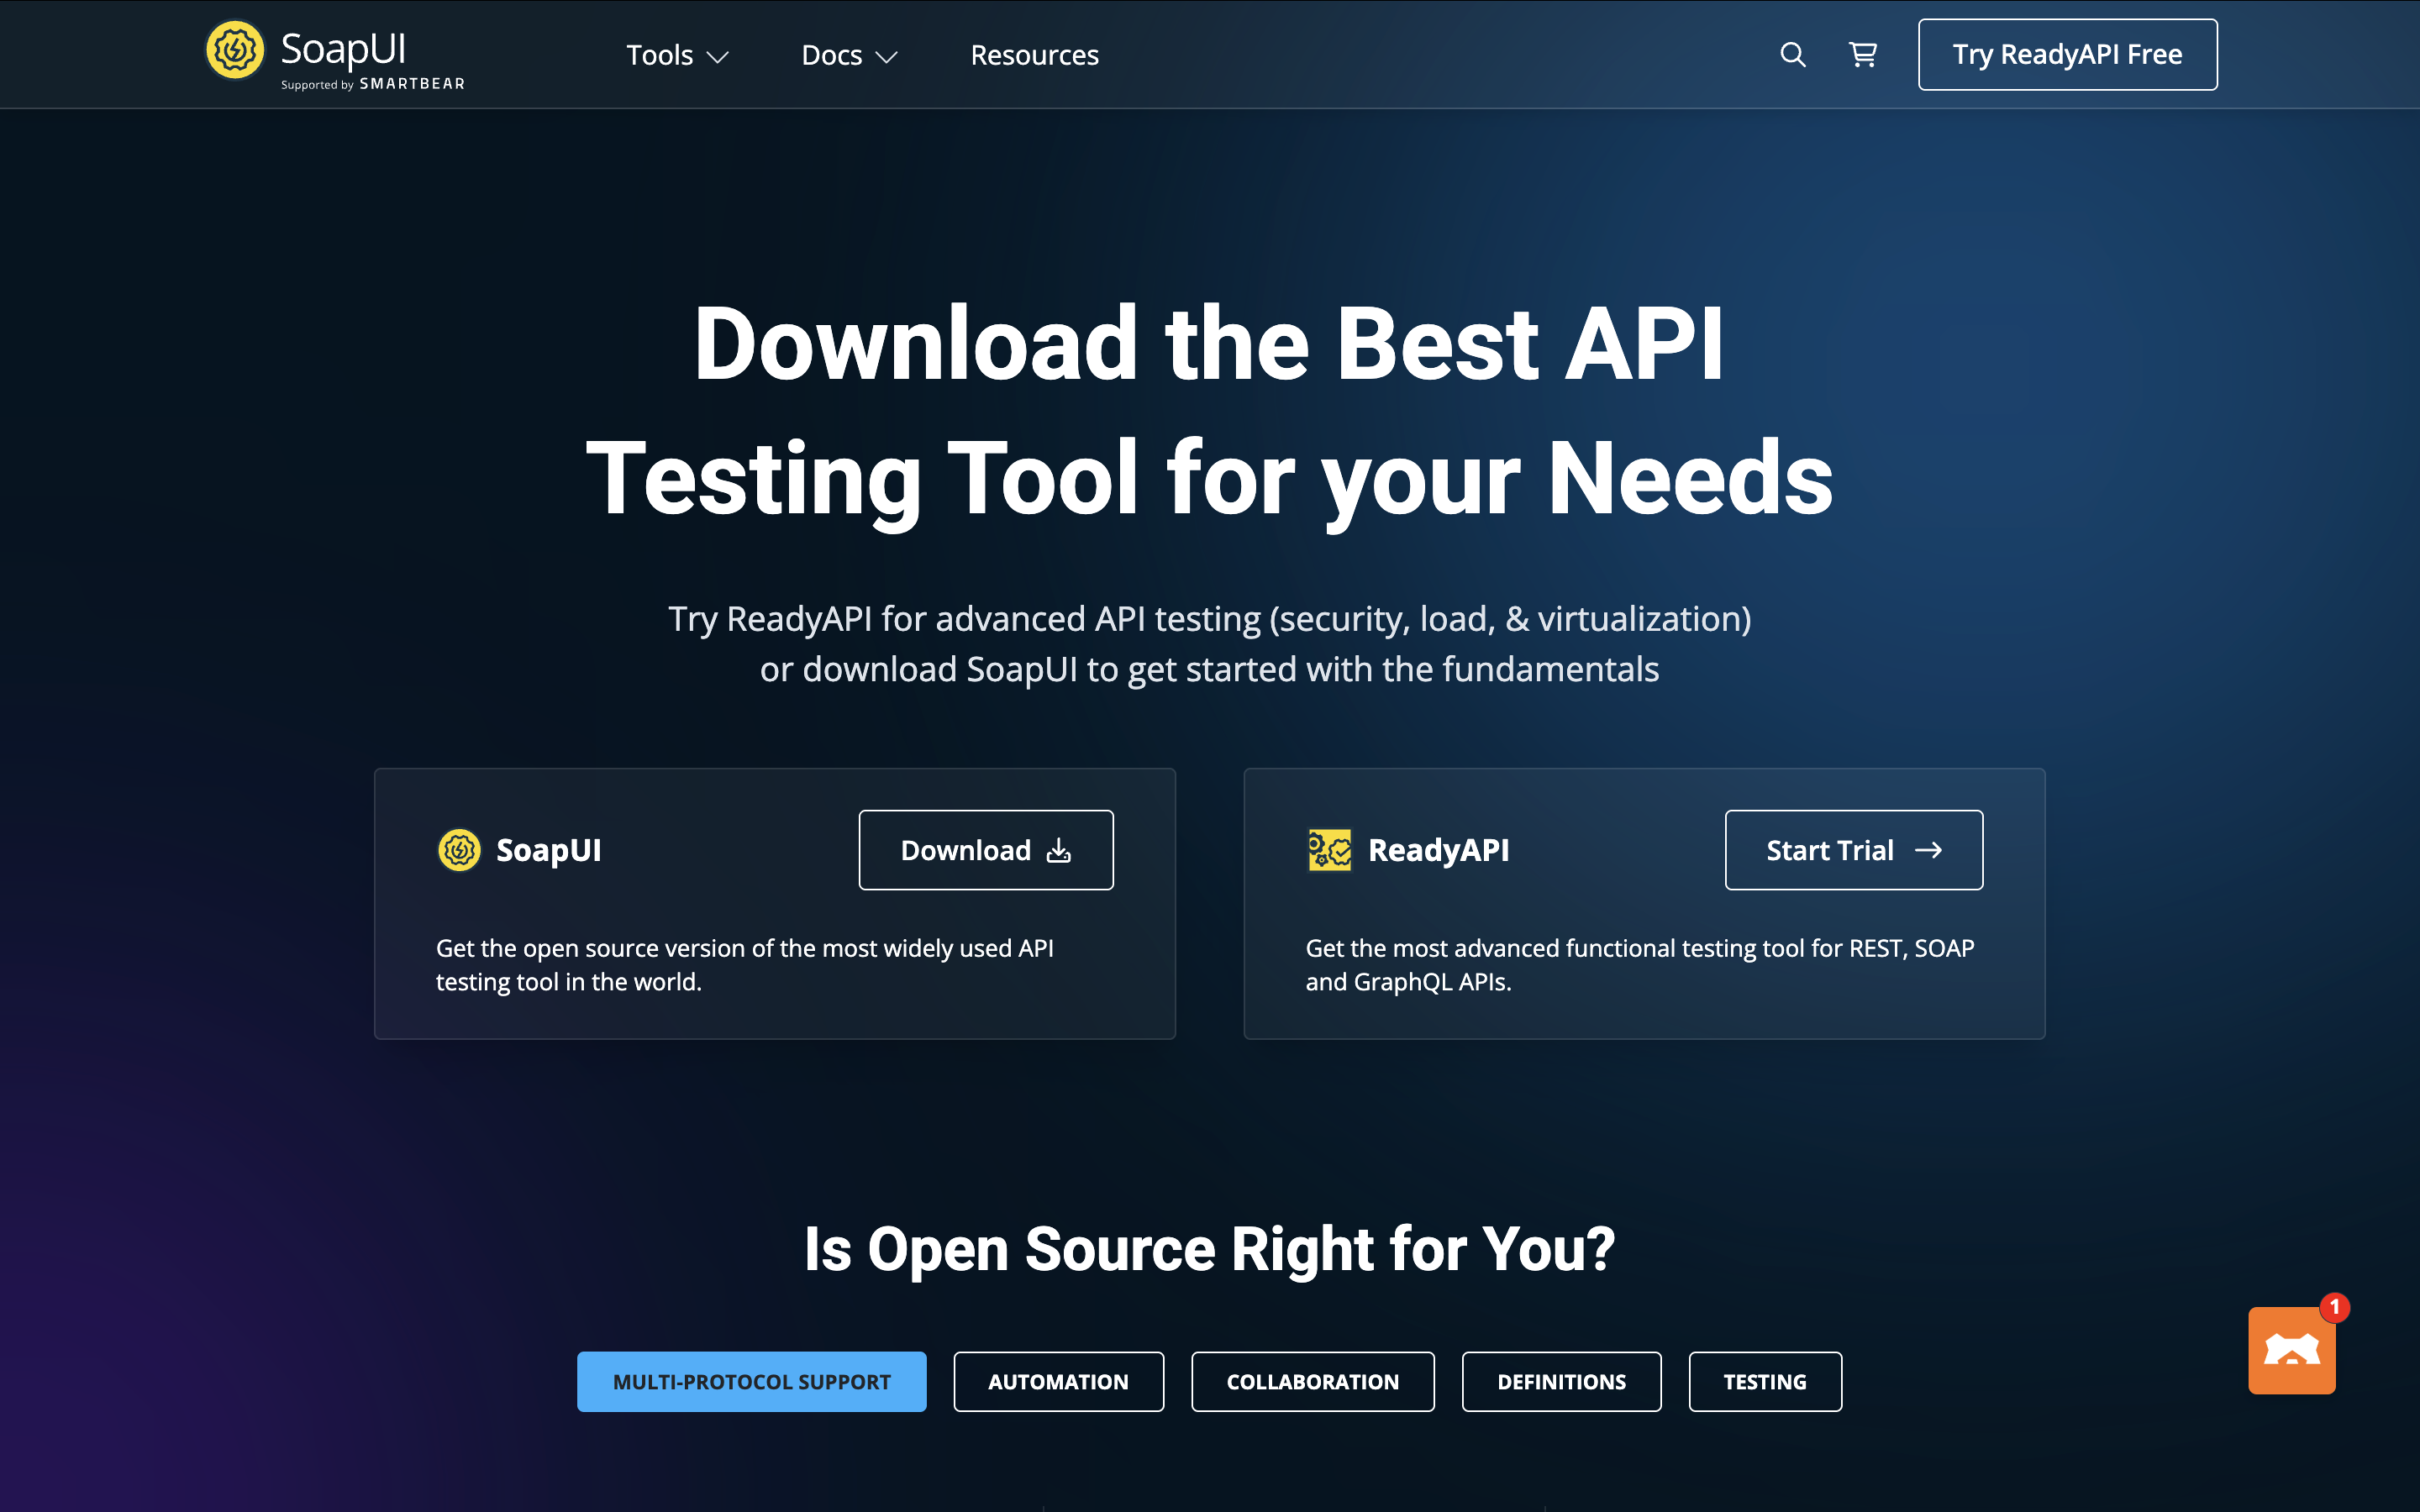Start a ReadyAPI trial
The width and height of the screenshot is (2420, 1512).
pyautogui.click(x=1853, y=849)
